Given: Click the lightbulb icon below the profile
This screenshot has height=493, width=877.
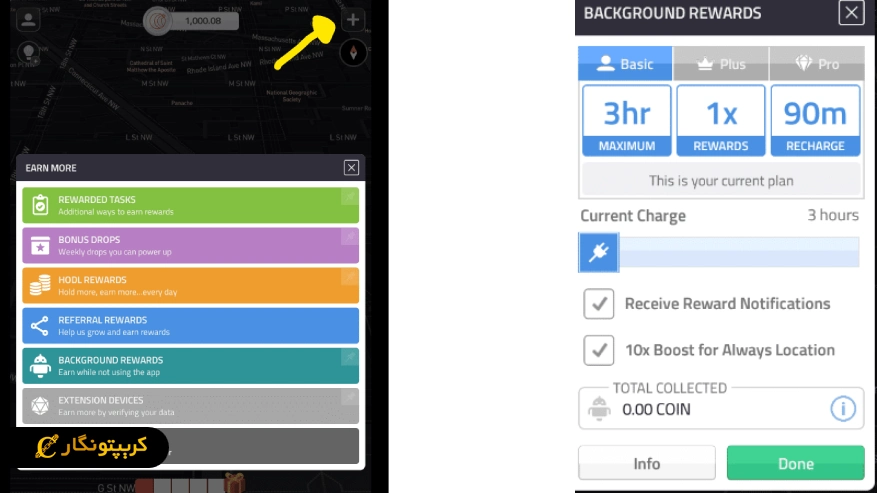Looking at the screenshot, I should click(x=28, y=53).
